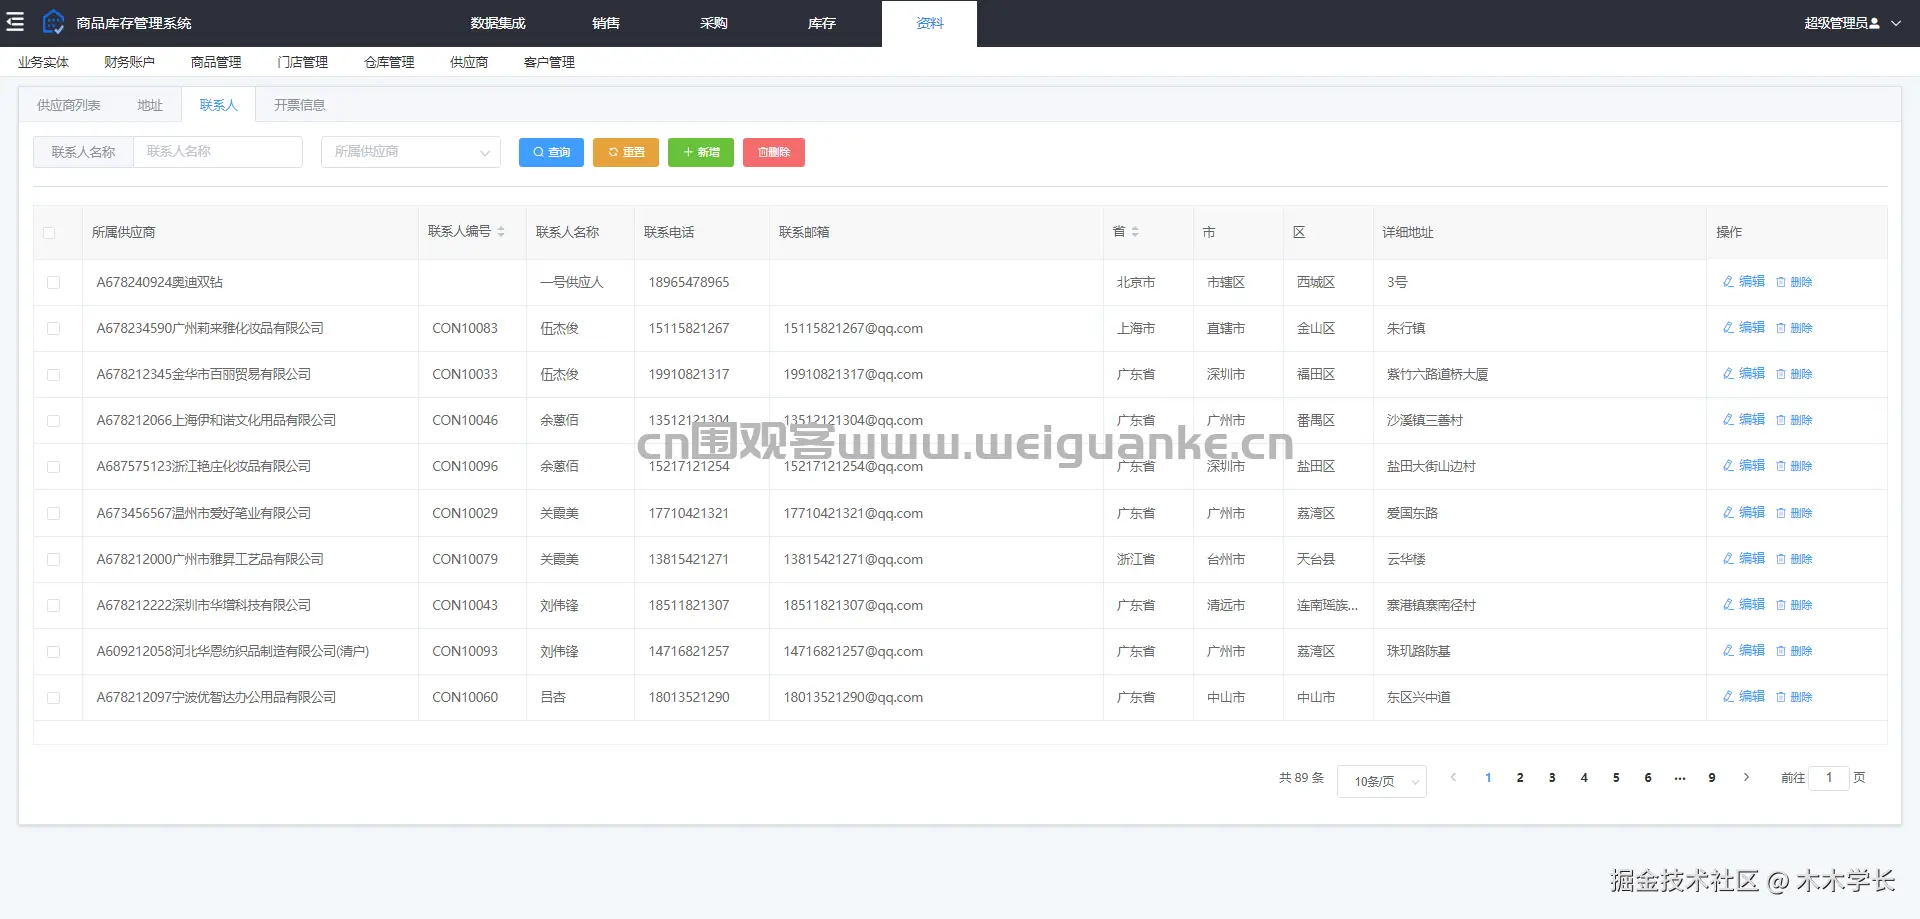Tick checkbox for 金华市百丽贸易有限公司 row
This screenshot has height=919, width=1920.
point(54,375)
